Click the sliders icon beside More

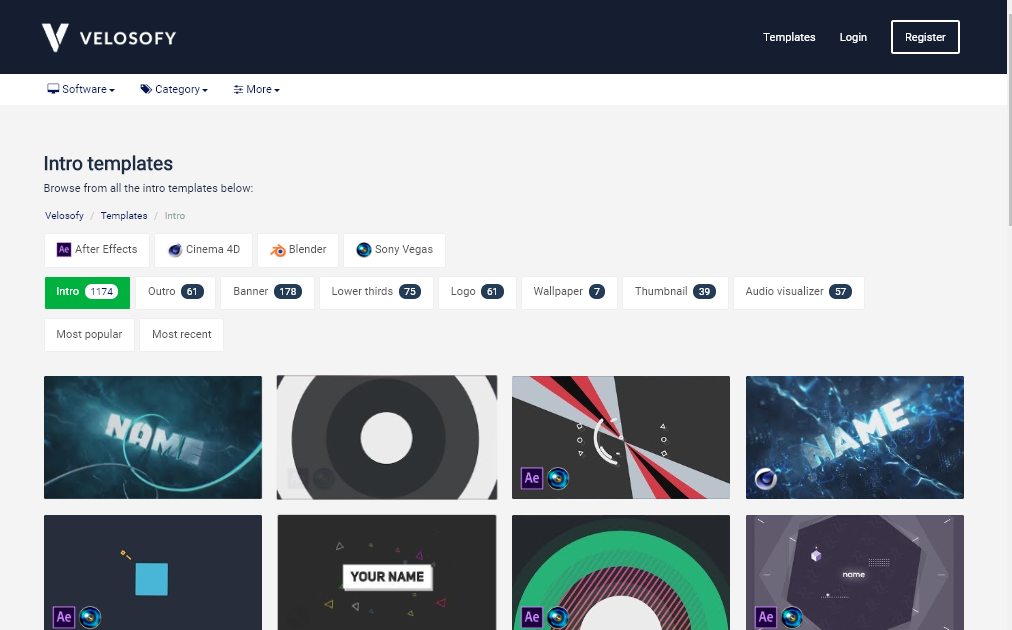pos(238,89)
